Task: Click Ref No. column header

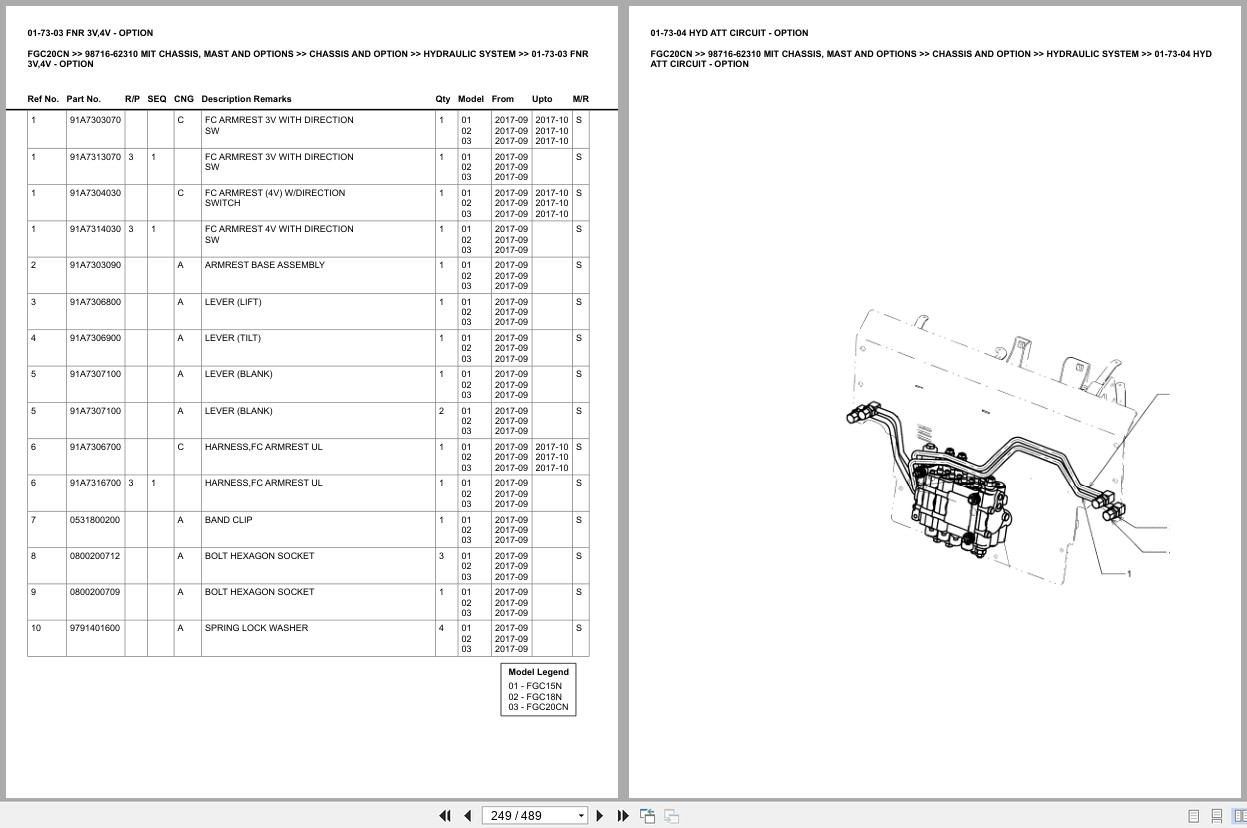Action: 43,99
